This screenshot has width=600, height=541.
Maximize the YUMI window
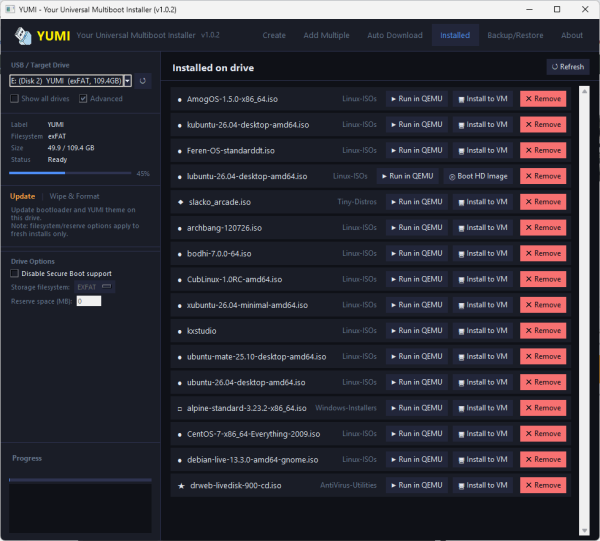(557, 9)
